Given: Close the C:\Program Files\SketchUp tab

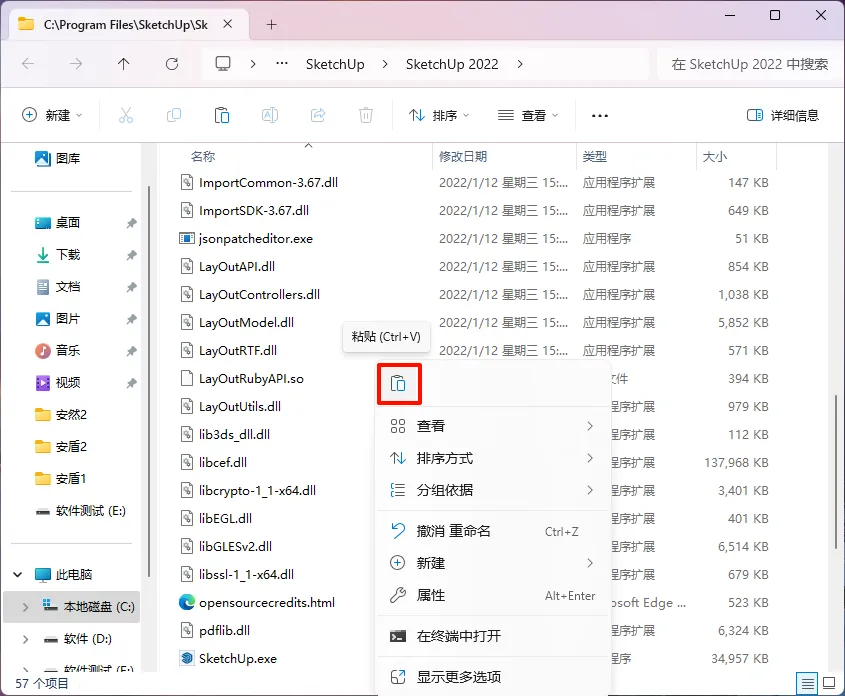Looking at the screenshot, I should click(227, 24).
